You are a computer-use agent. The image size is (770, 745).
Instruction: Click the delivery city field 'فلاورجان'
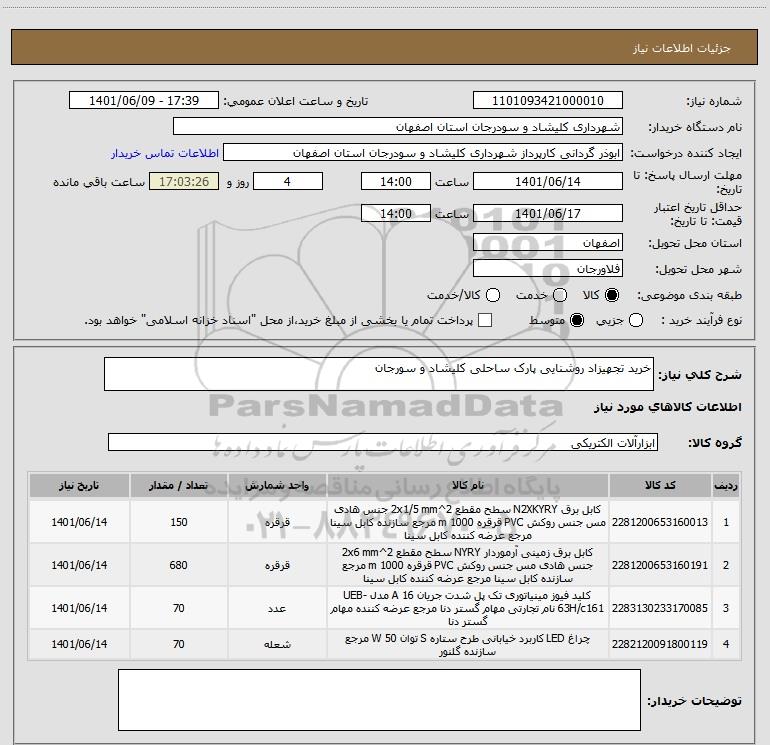(548, 269)
